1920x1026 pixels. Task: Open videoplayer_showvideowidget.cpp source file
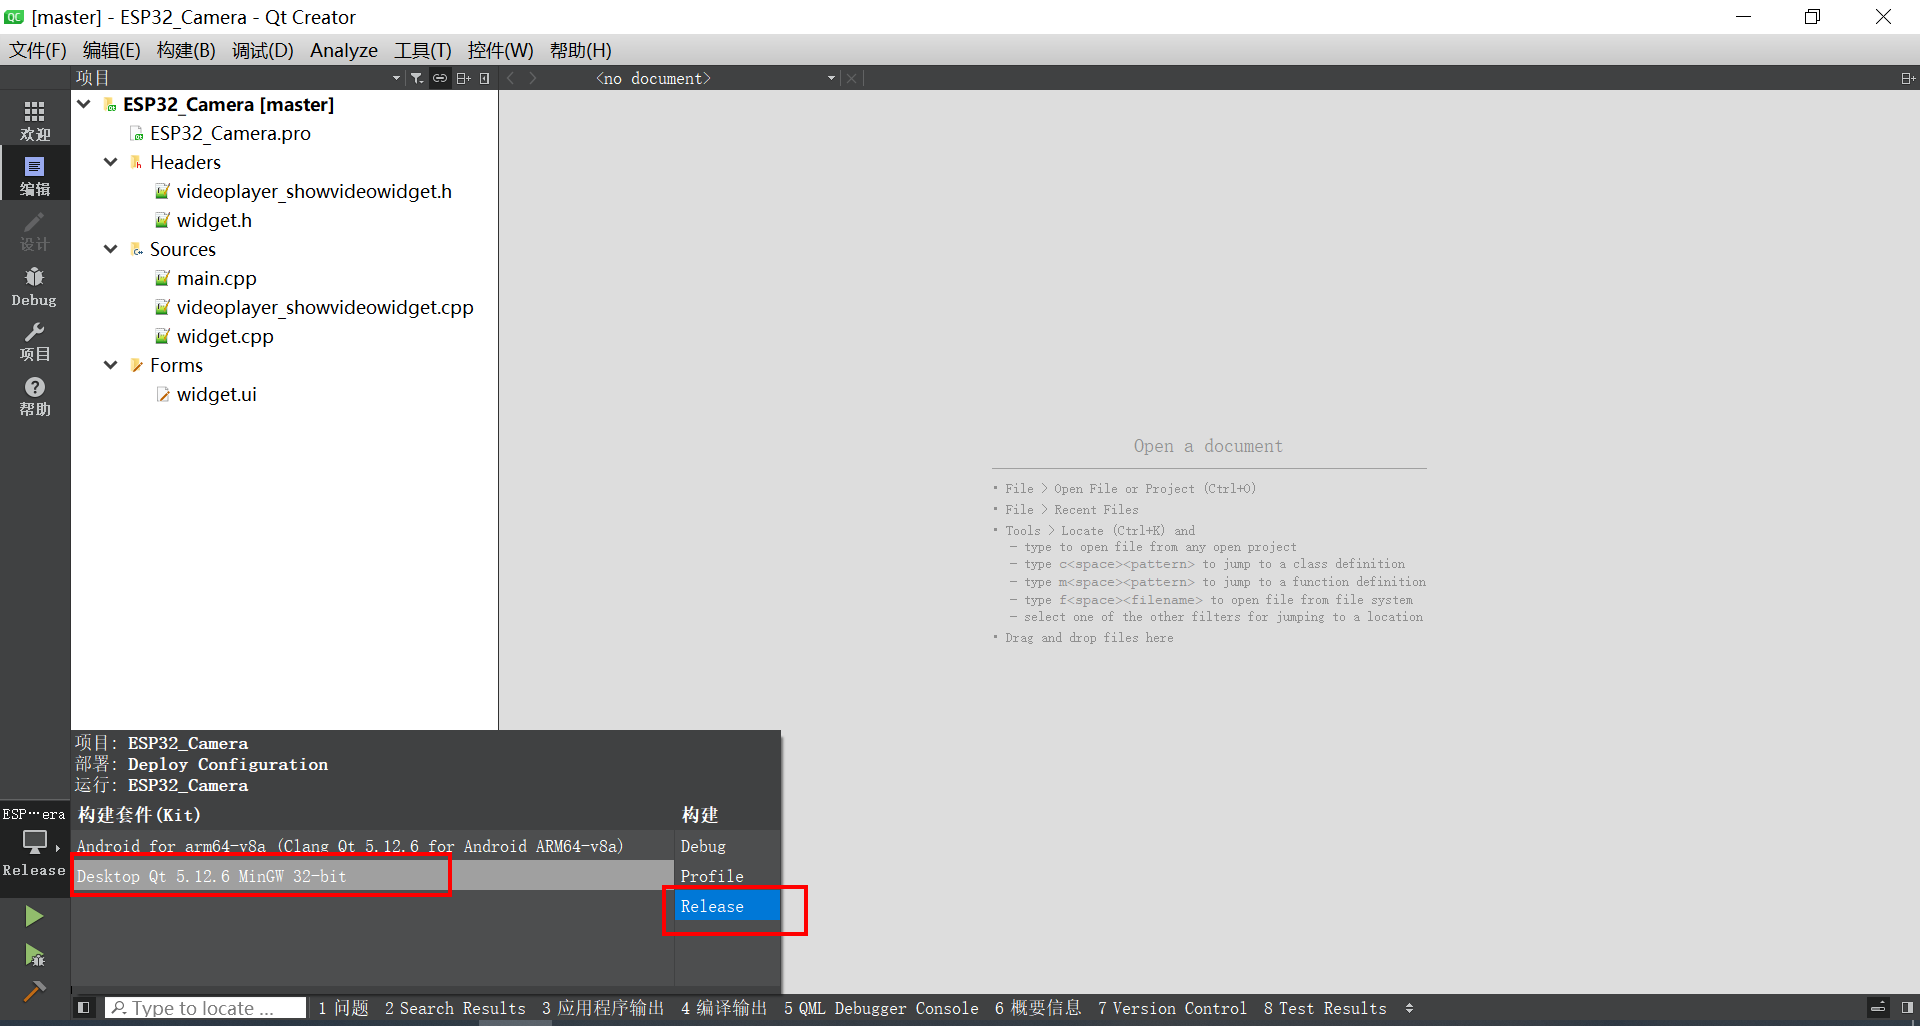[x=325, y=307]
